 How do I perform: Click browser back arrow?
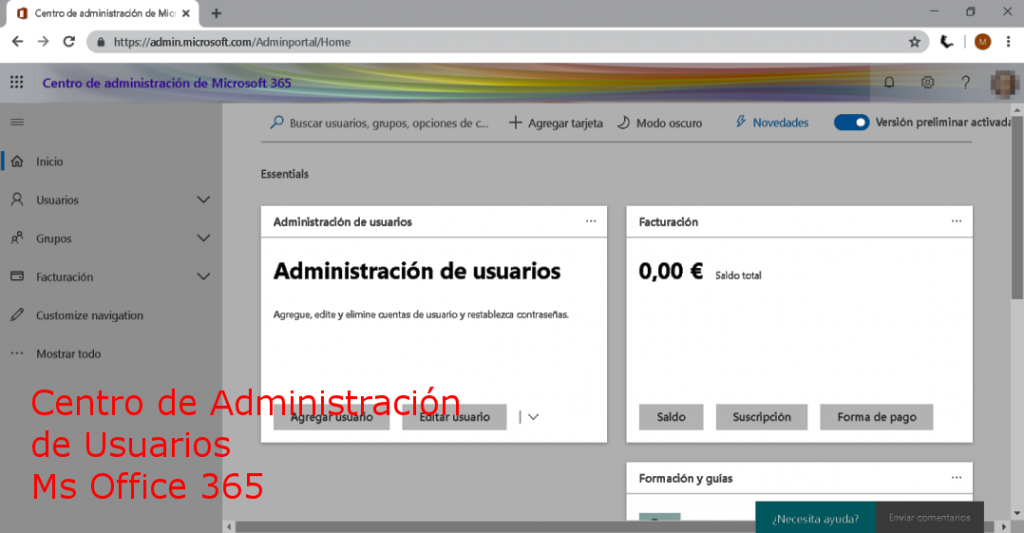(x=18, y=42)
